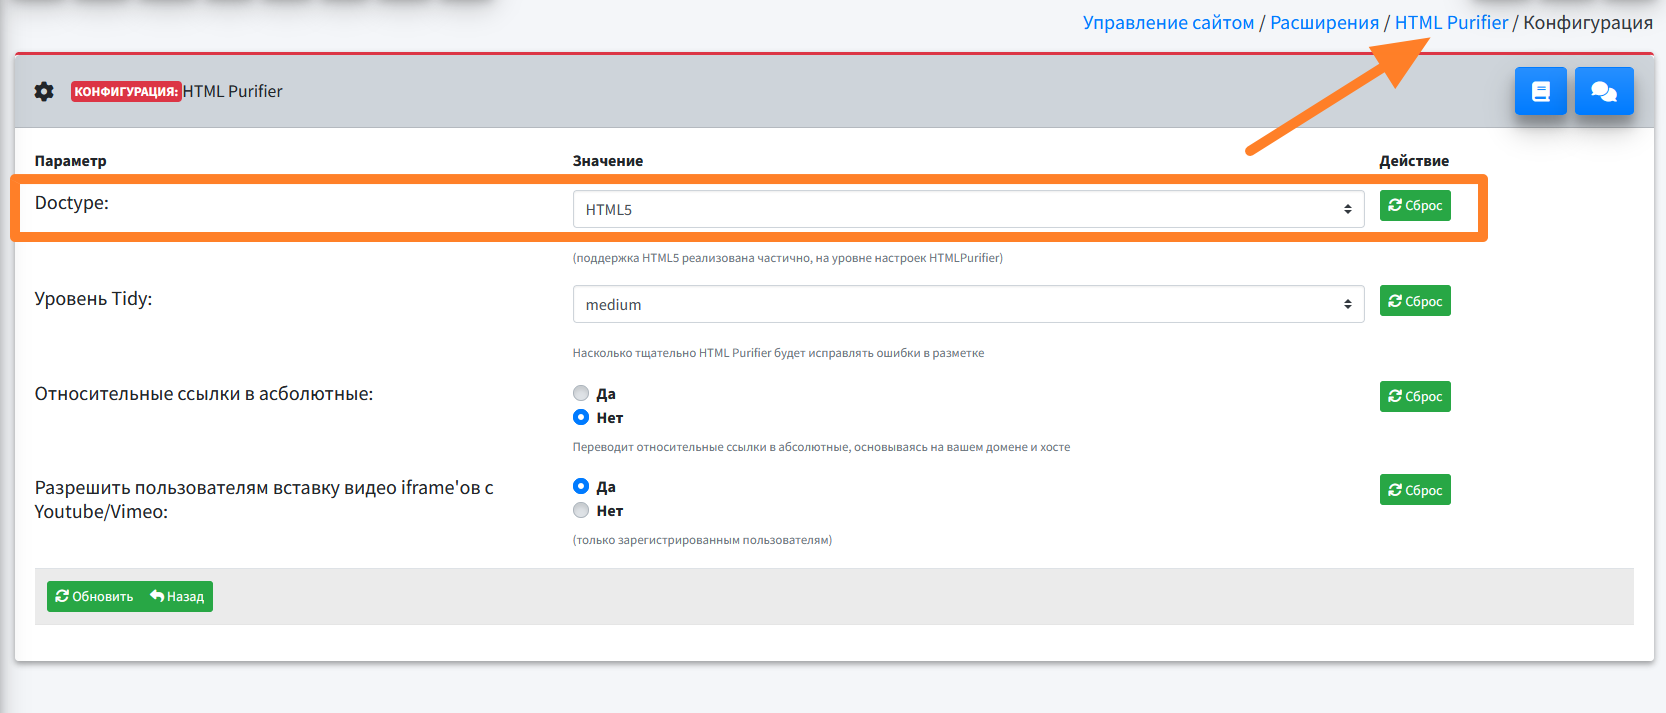
Task: Click the relative links description hint
Action: (821, 447)
